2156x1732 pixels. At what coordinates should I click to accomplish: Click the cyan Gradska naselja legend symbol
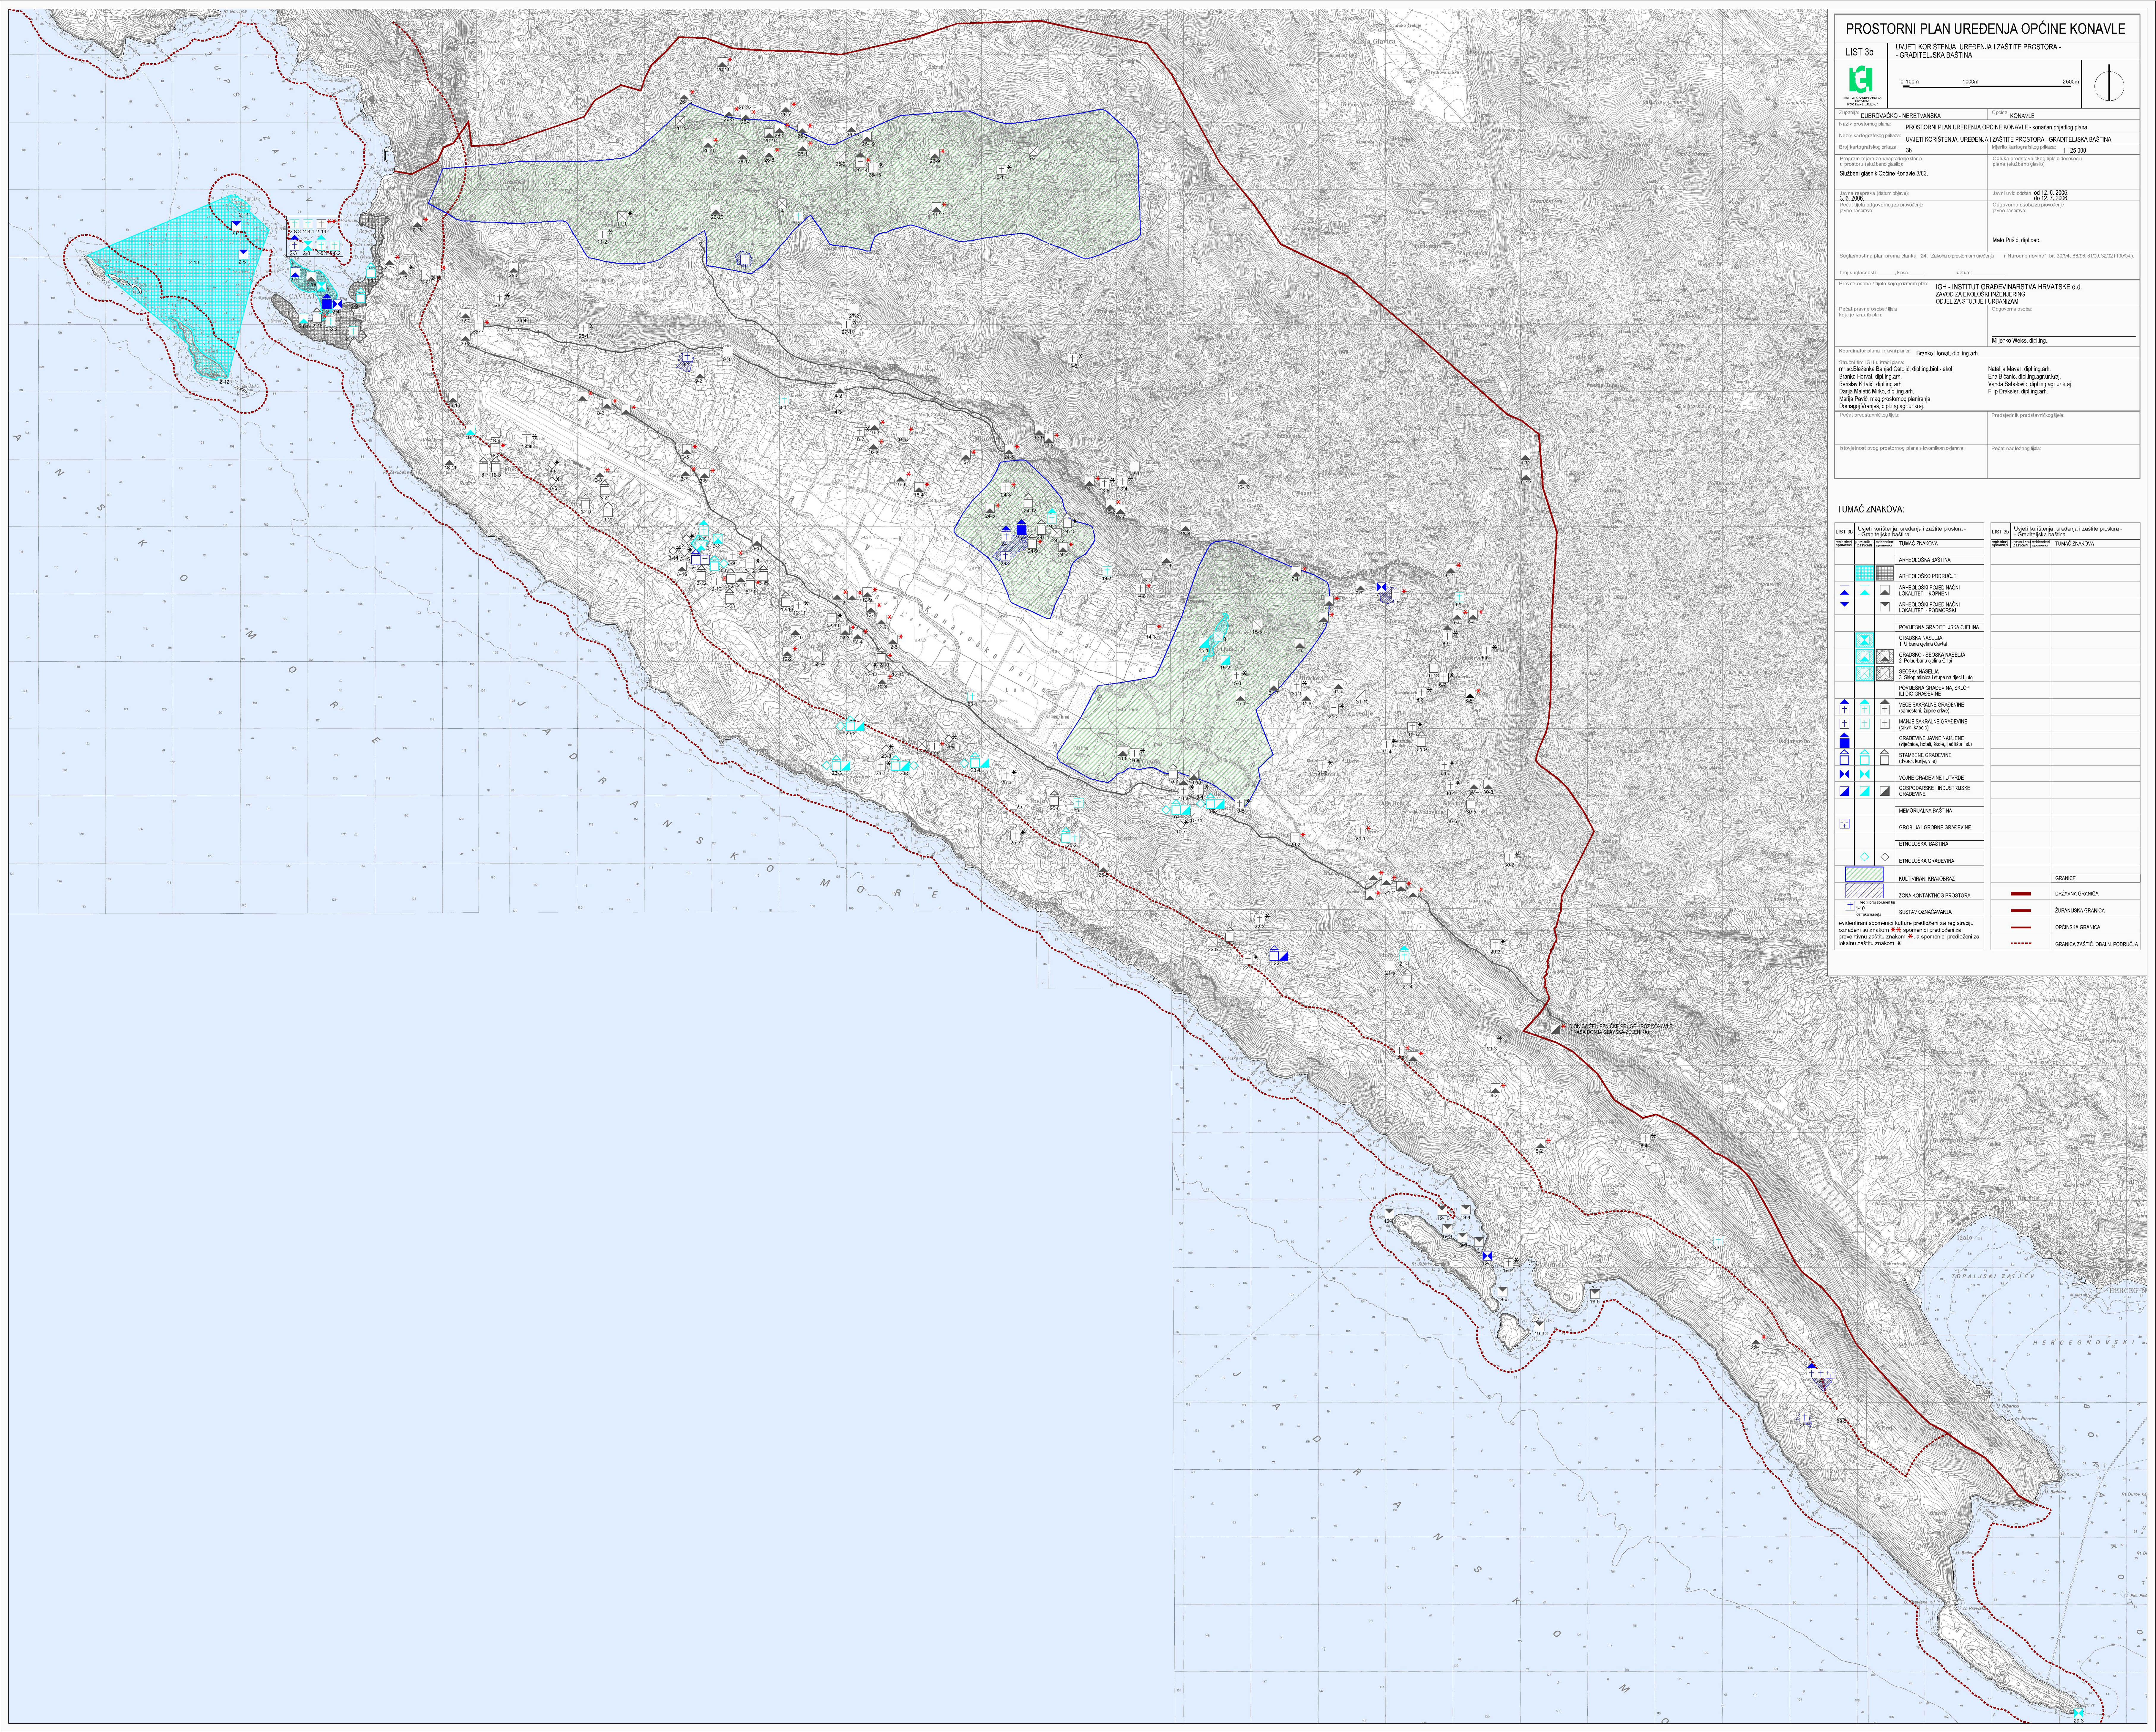1865,640
